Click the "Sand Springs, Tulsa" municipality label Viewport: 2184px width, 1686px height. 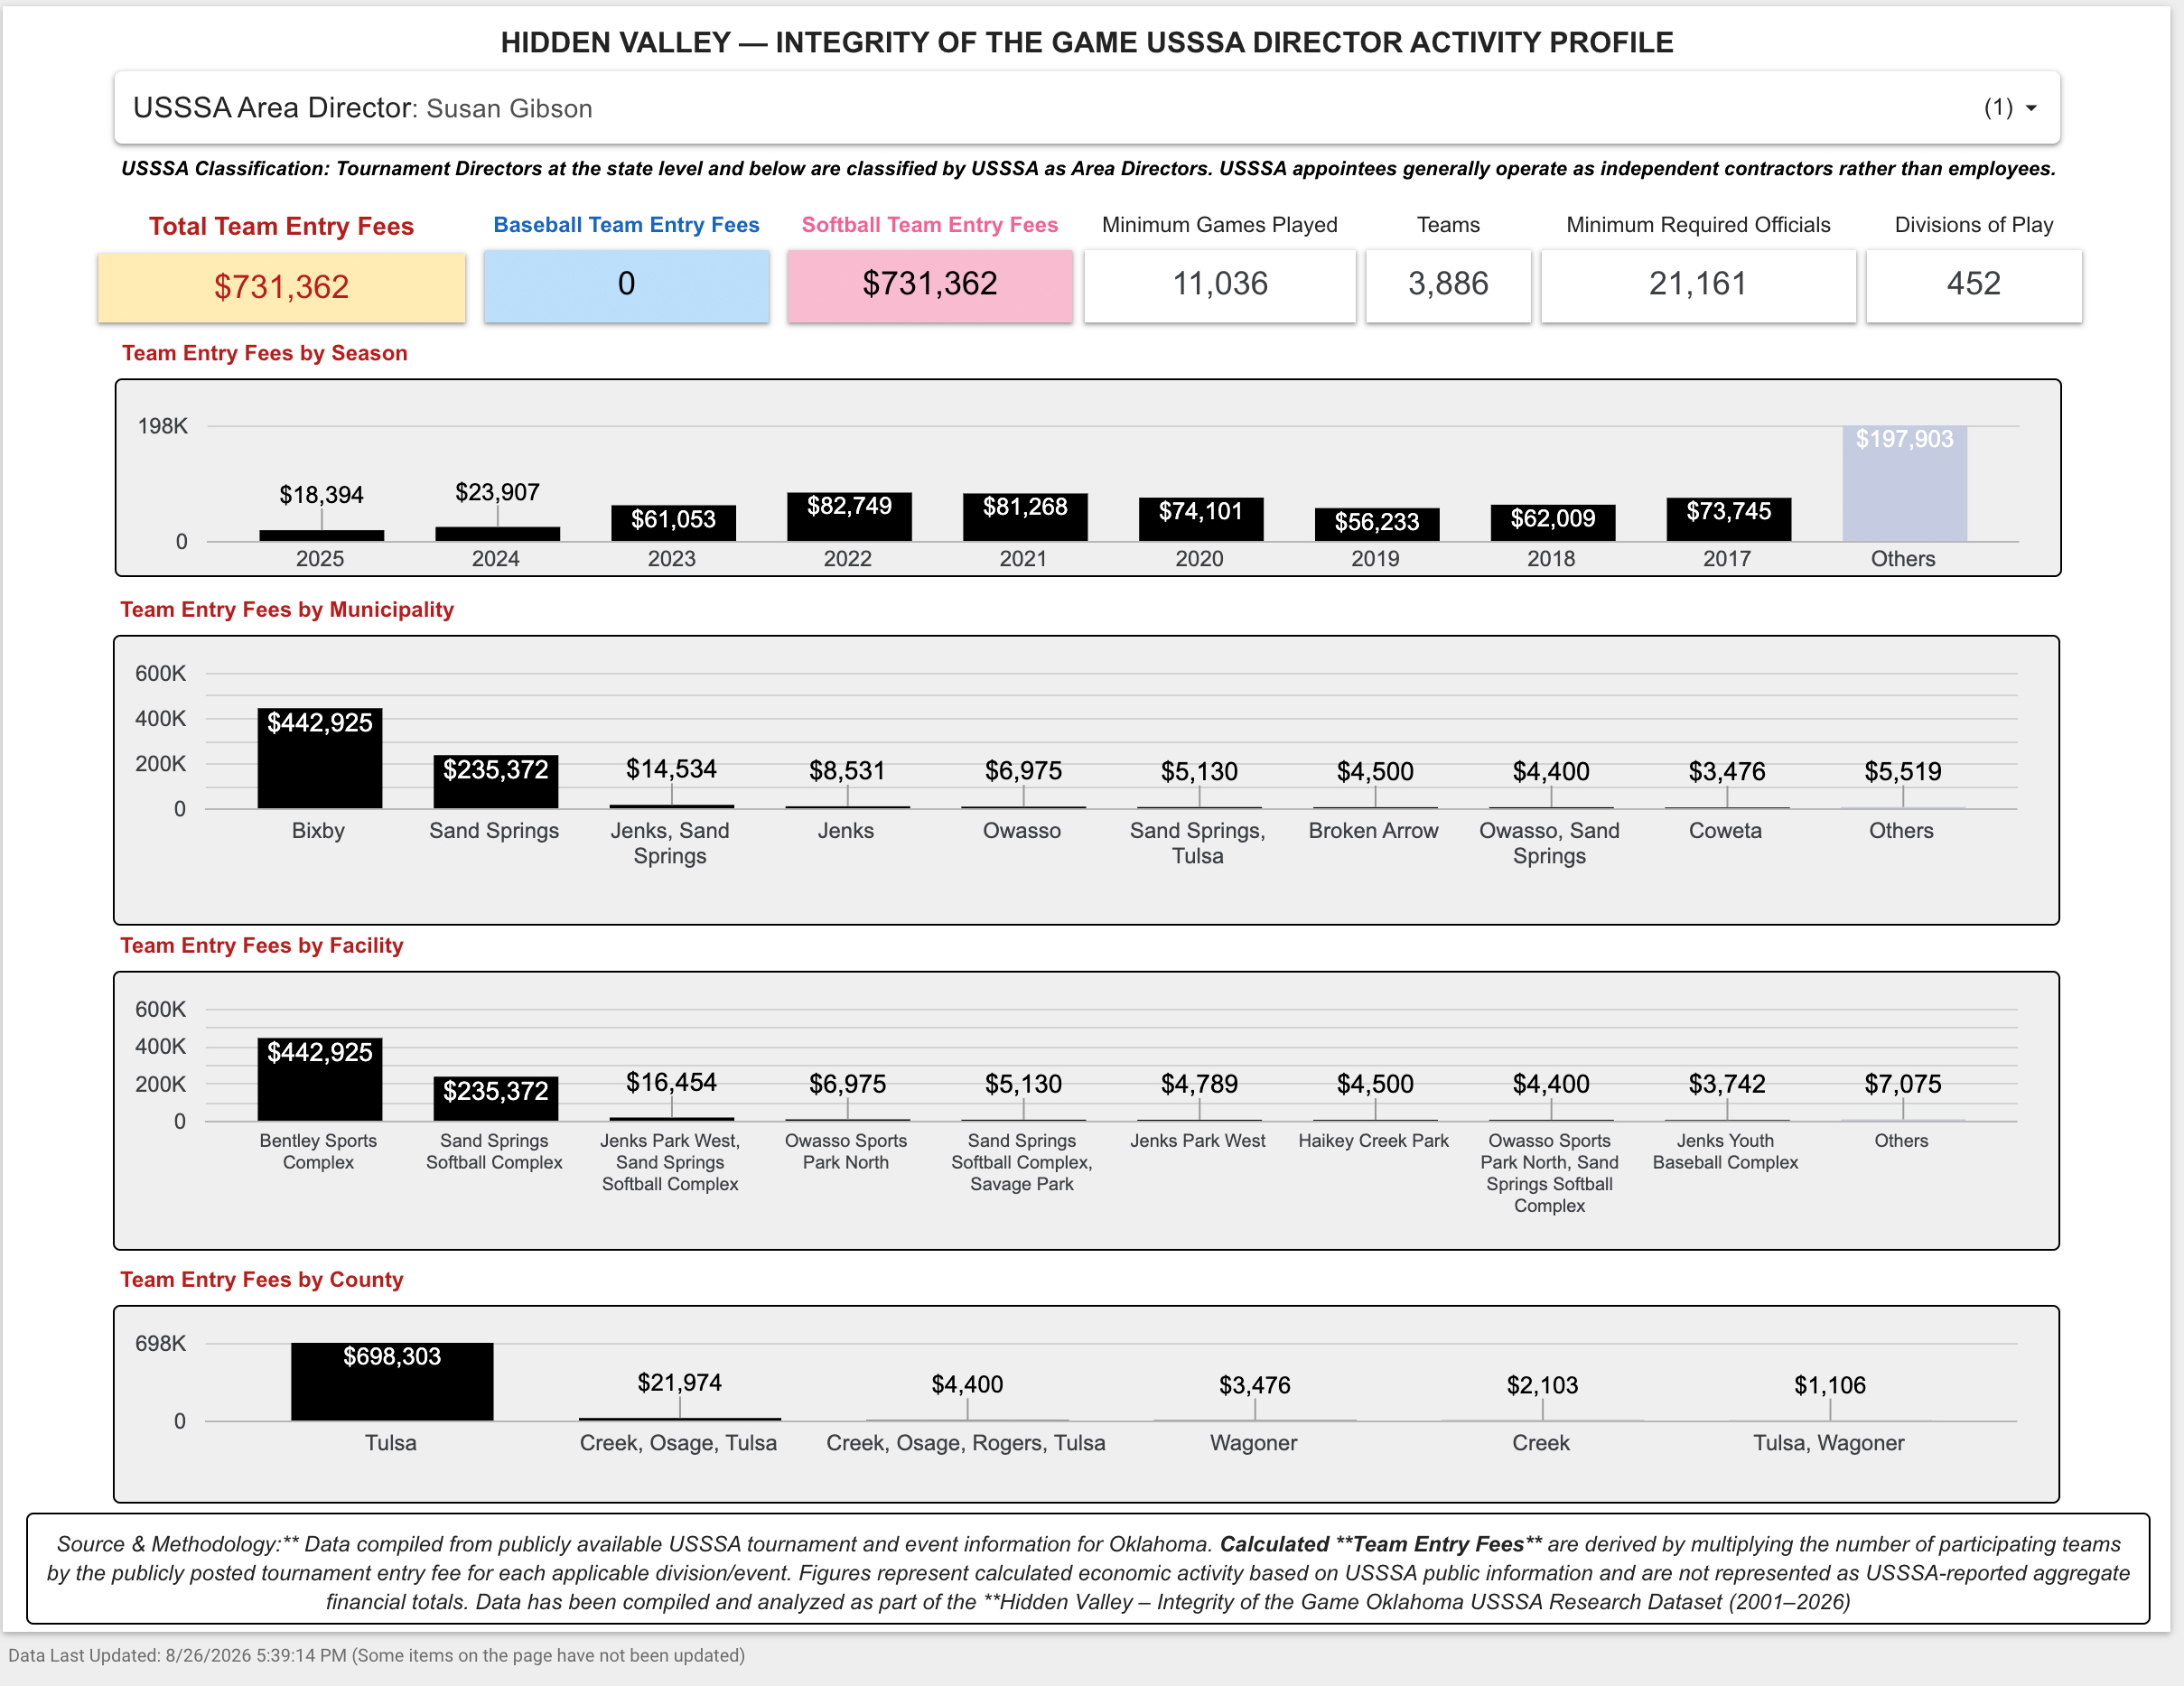[x=1198, y=843]
